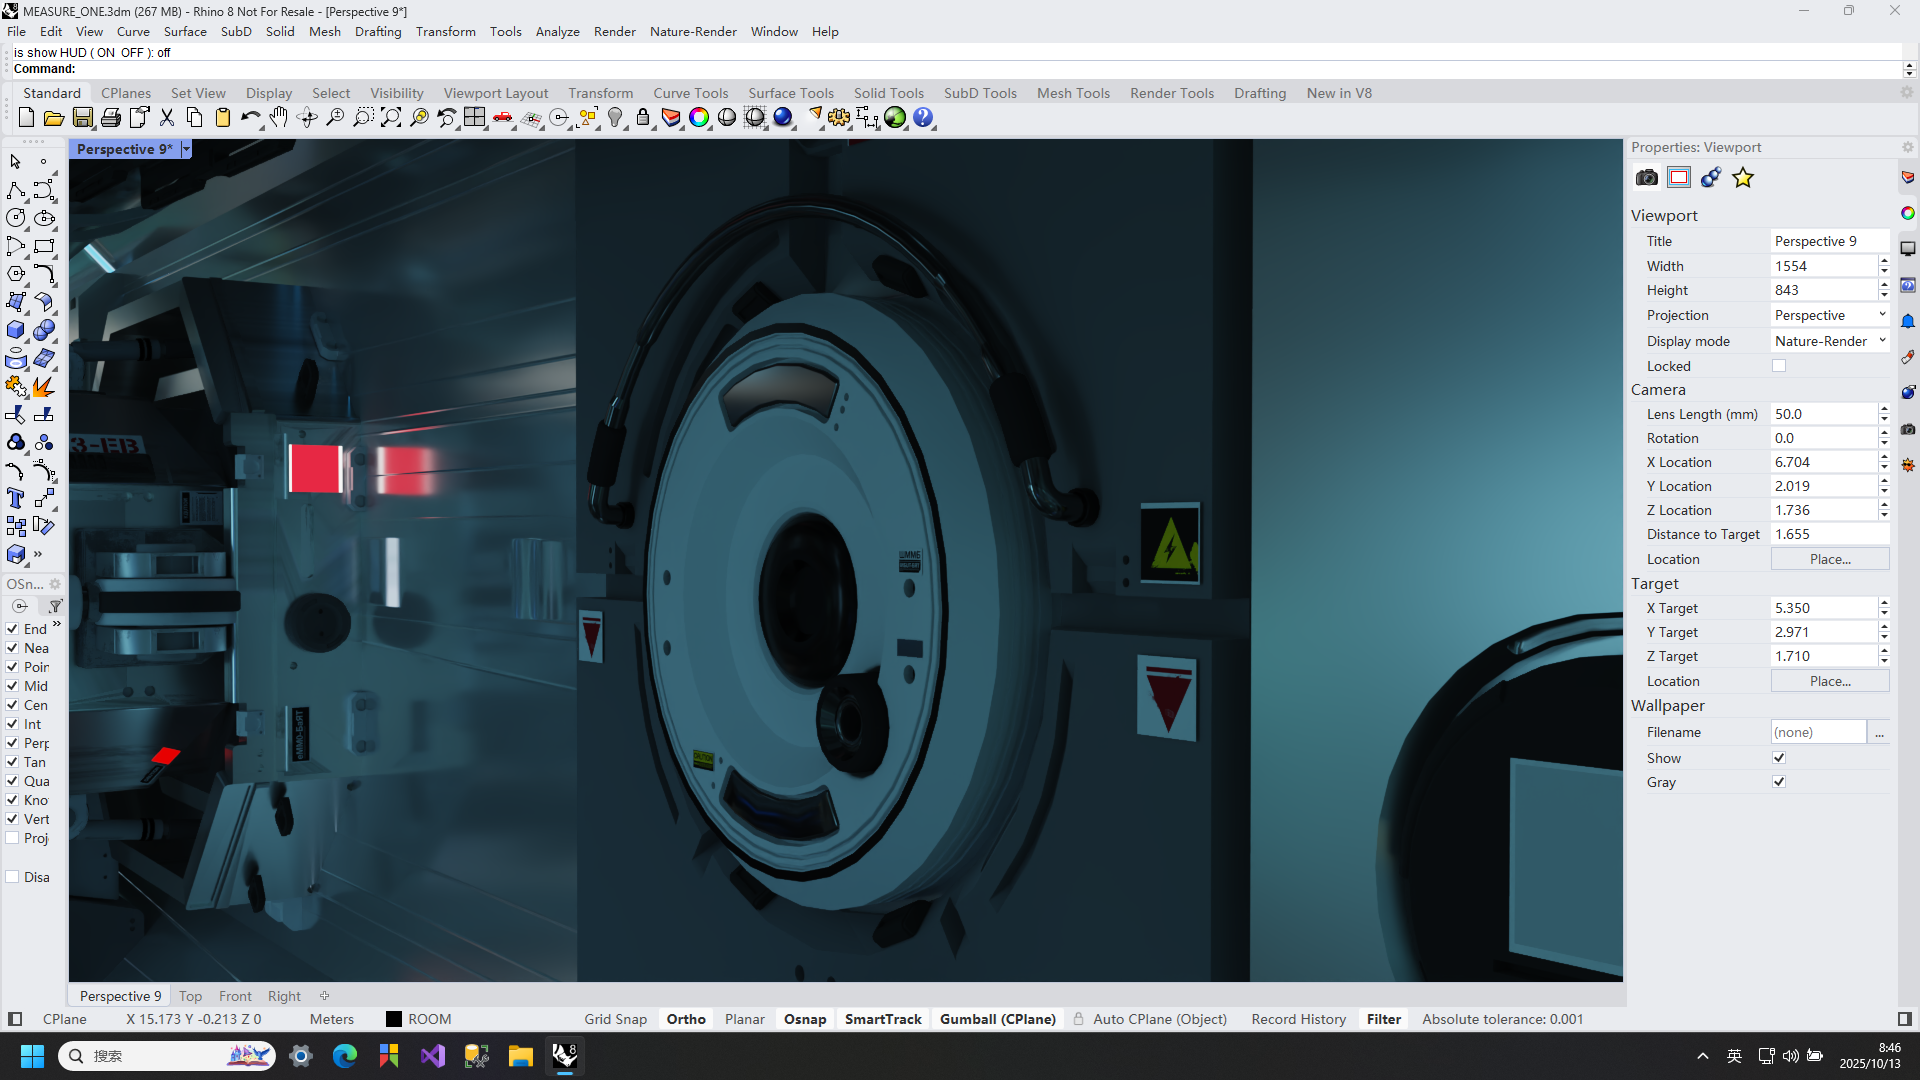Click the camera icon in Properties panel
1920x1080 pixels.
pos(1646,178)
